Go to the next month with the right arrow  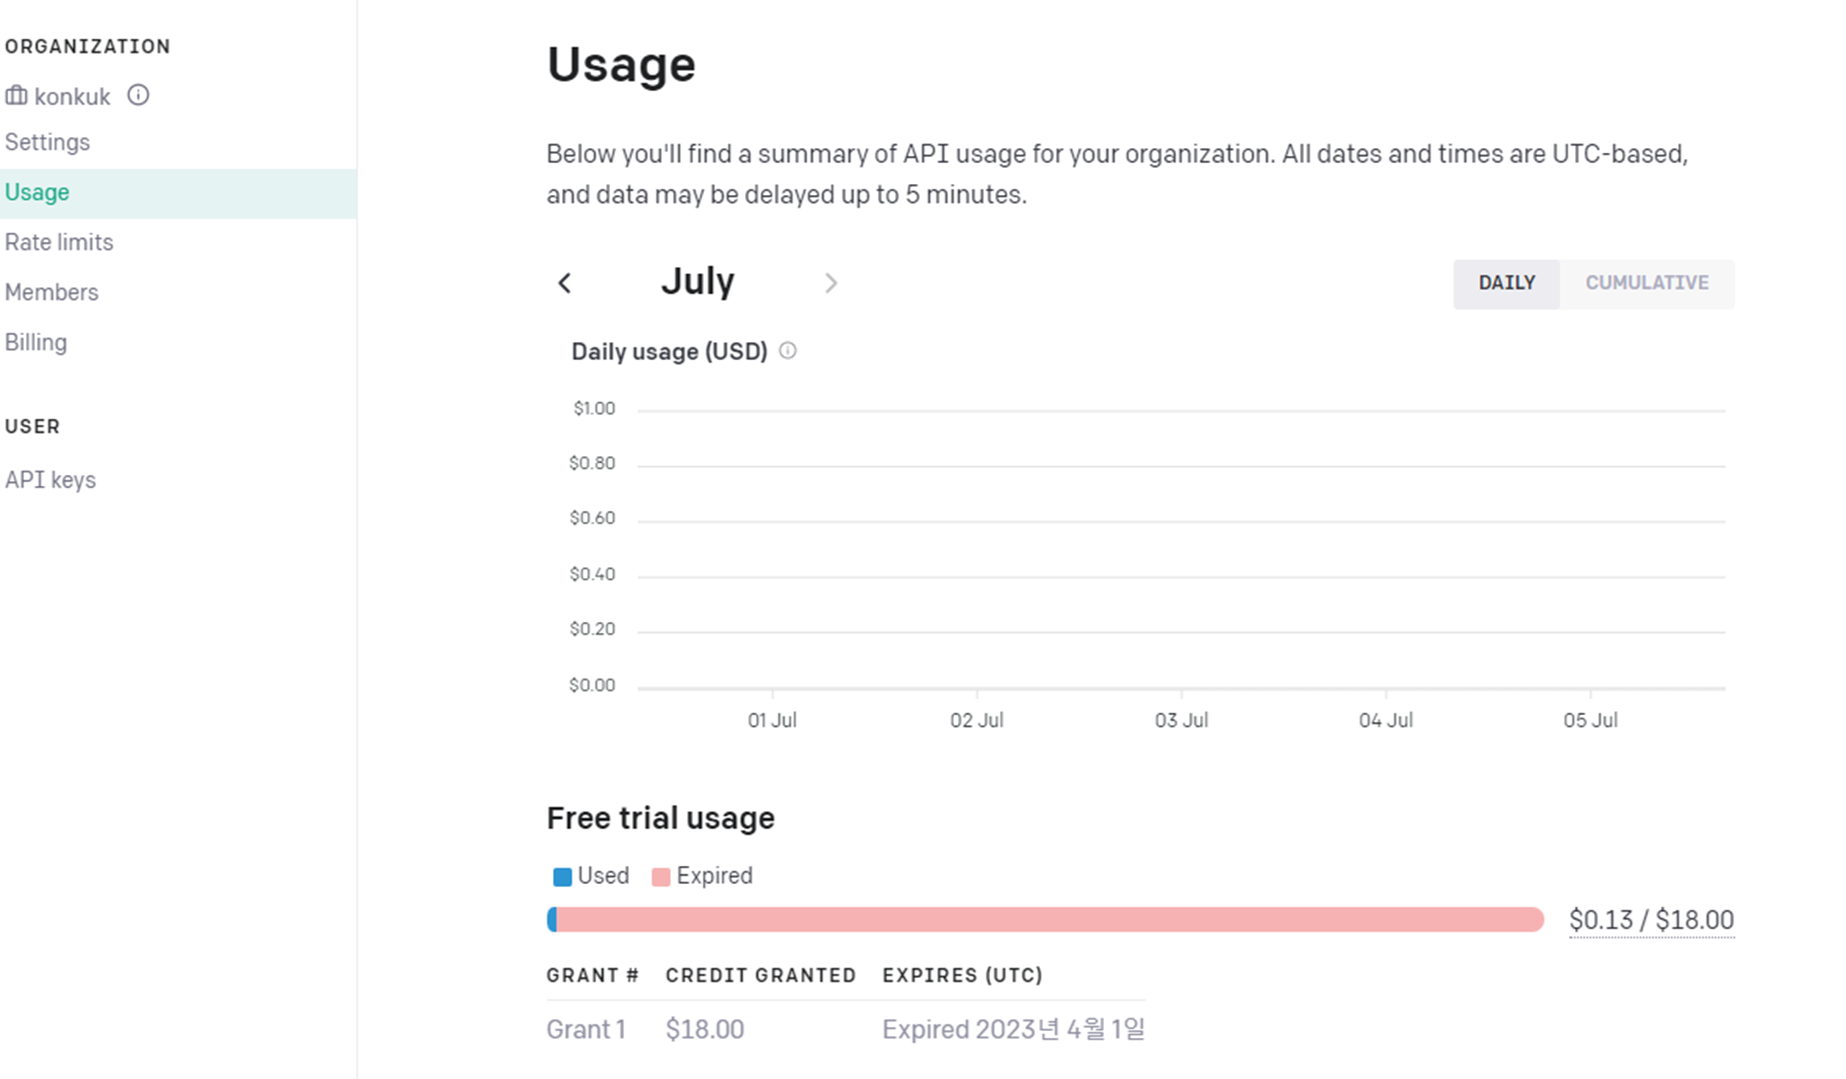tap(831, 283)
